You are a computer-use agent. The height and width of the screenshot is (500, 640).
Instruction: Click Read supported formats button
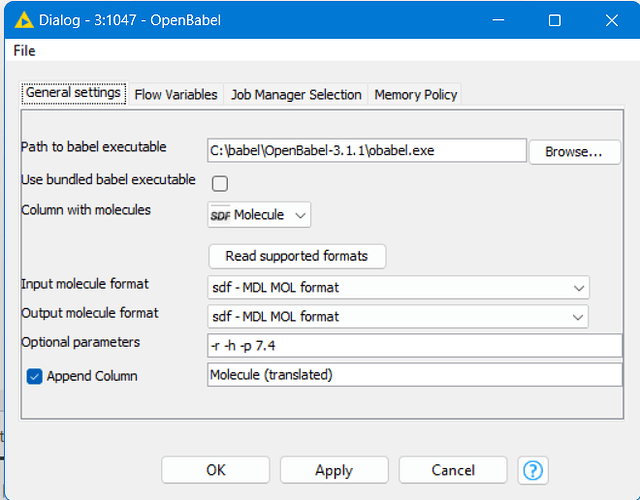297,256
